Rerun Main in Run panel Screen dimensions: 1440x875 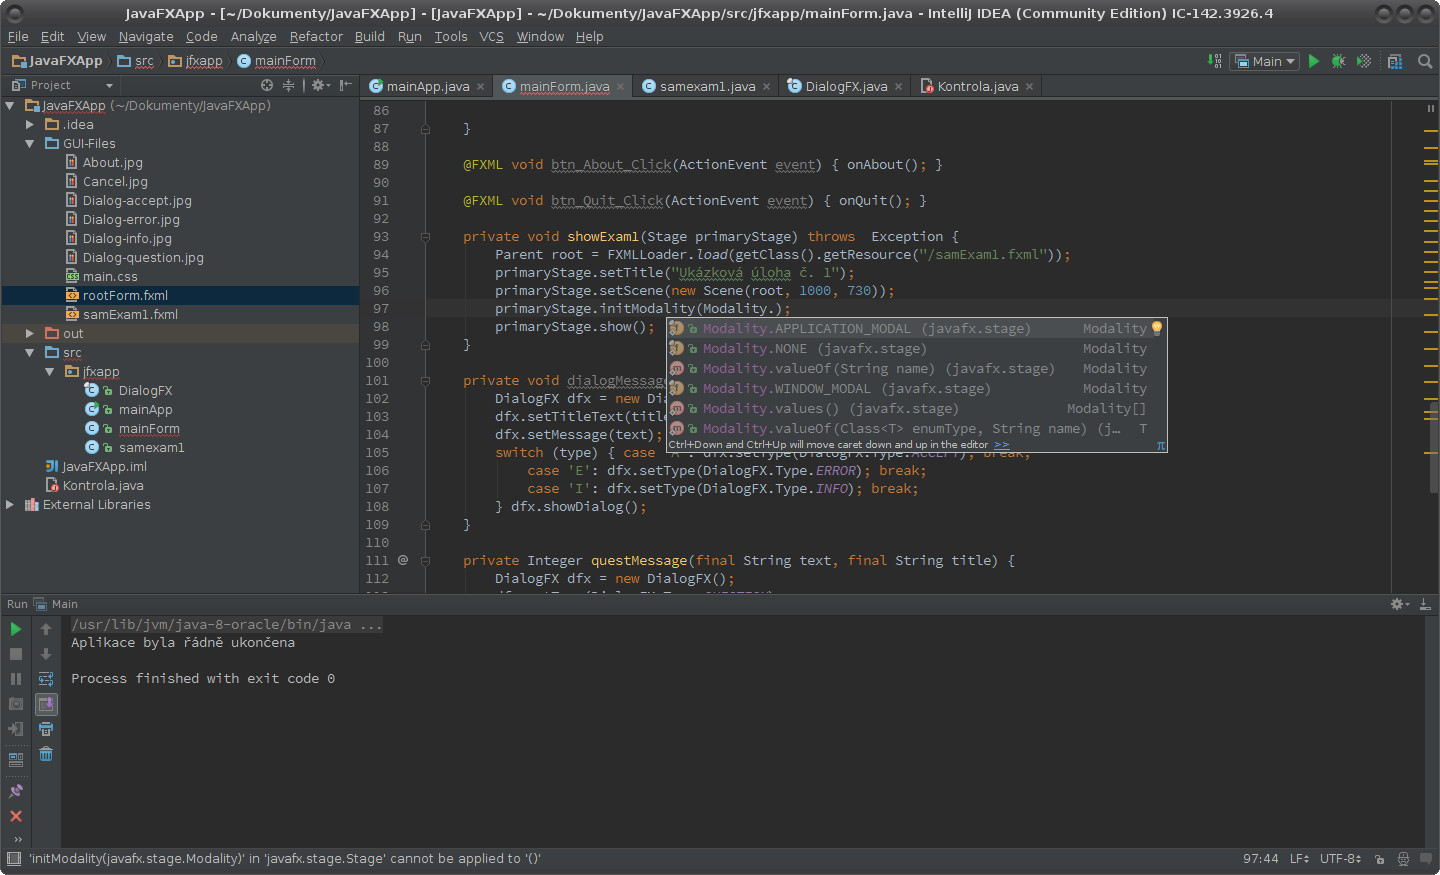pyautogui.click(x=16, y=629)
